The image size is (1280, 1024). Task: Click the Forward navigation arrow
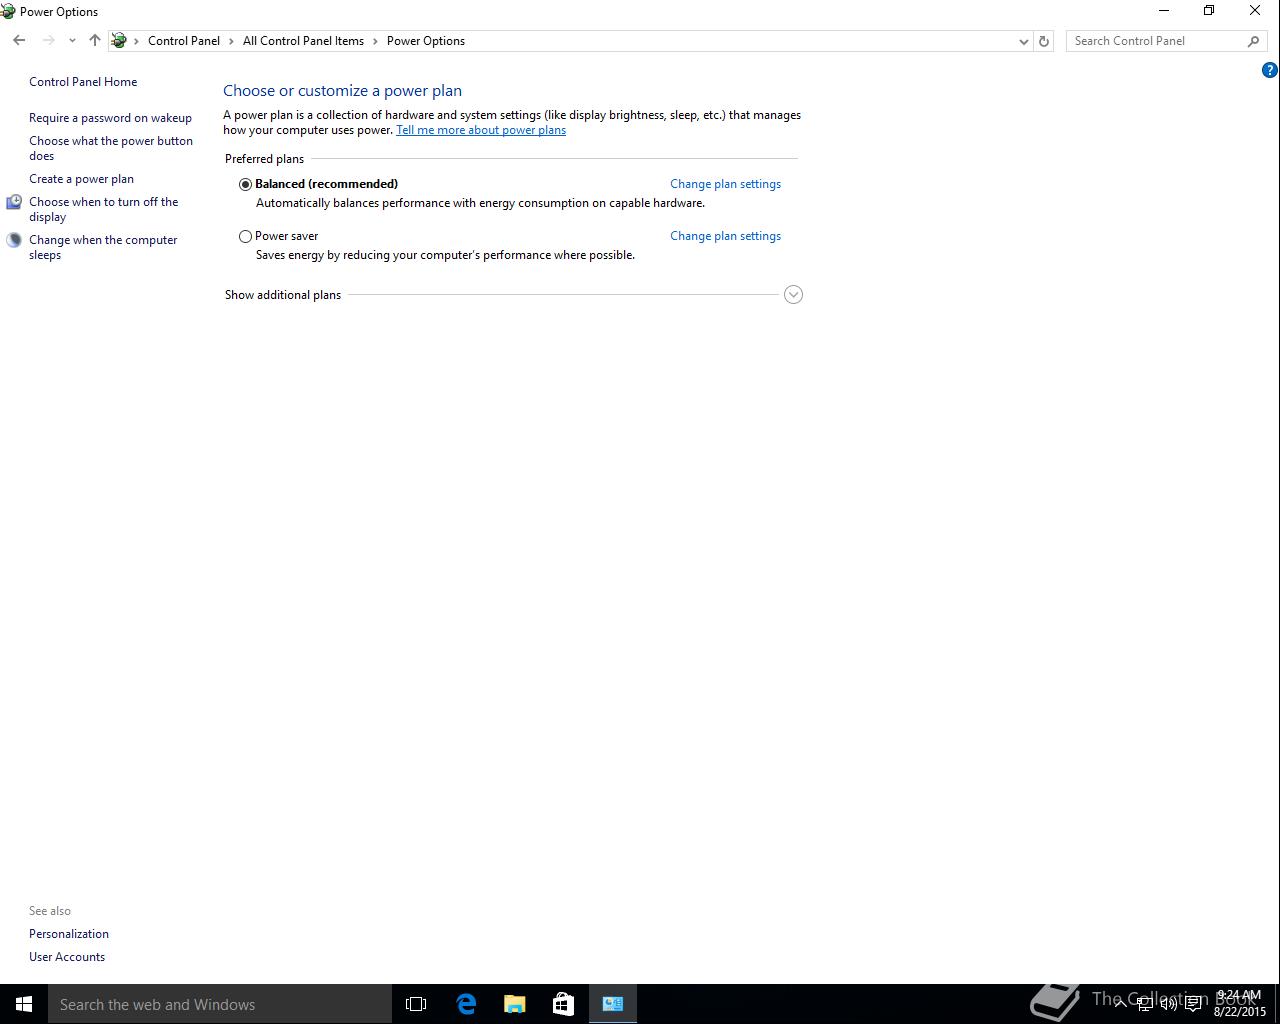coord(48,41)
